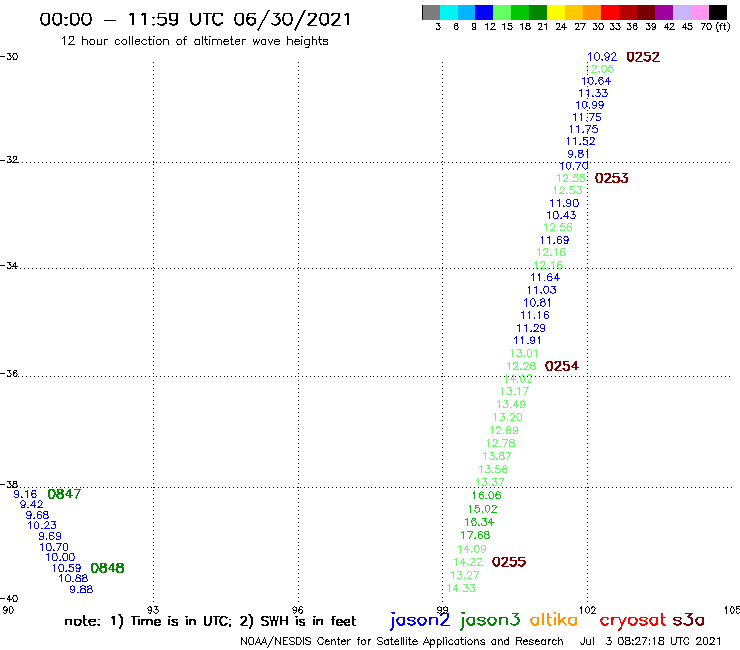
Task: Click the gray swatch in the color scale
Action: [431, 12]
